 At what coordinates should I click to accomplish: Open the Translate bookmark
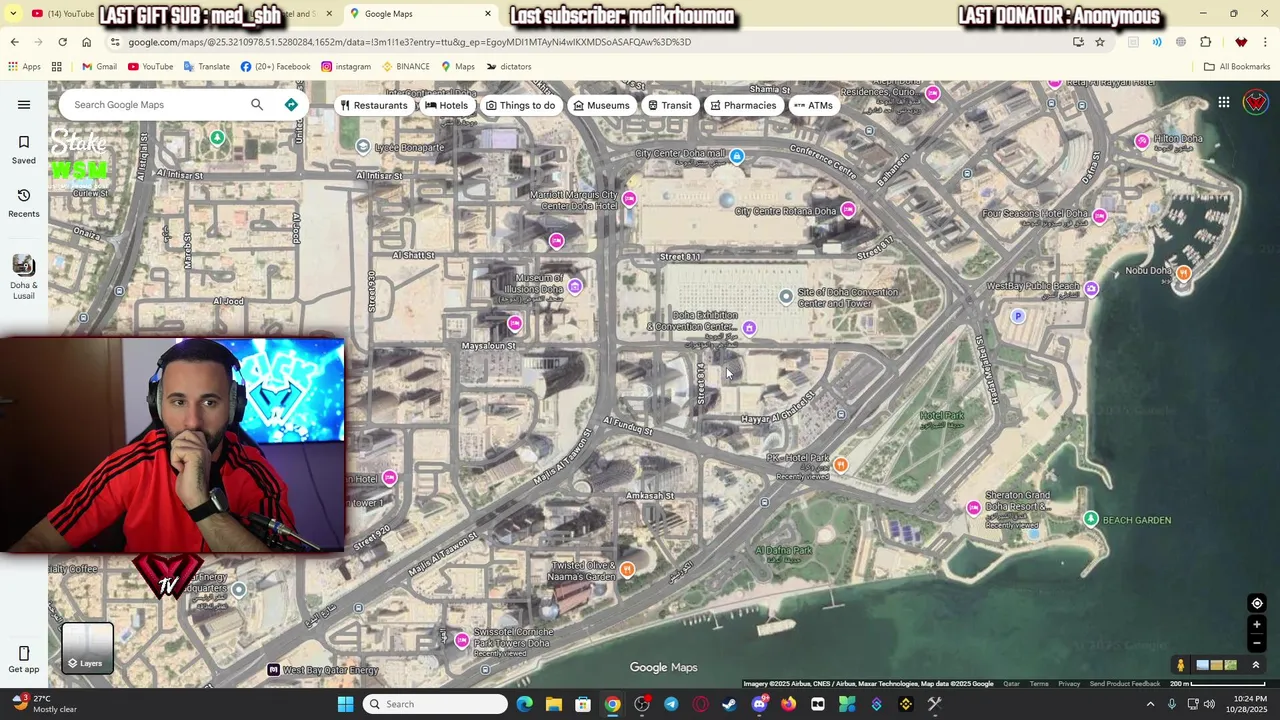click(206, 67)
